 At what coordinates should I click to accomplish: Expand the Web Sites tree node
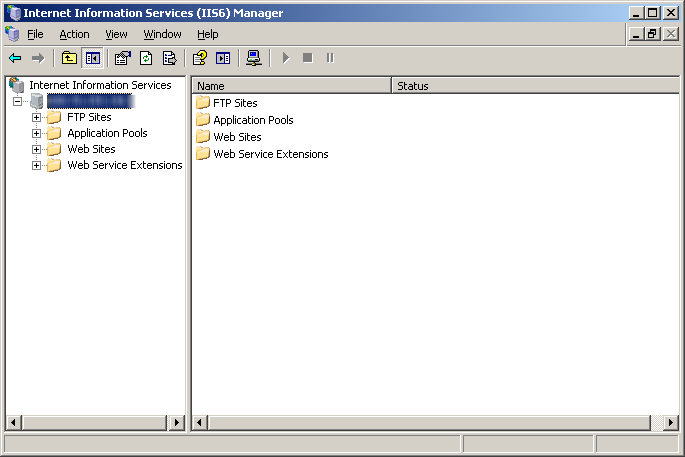coord(36,149)
